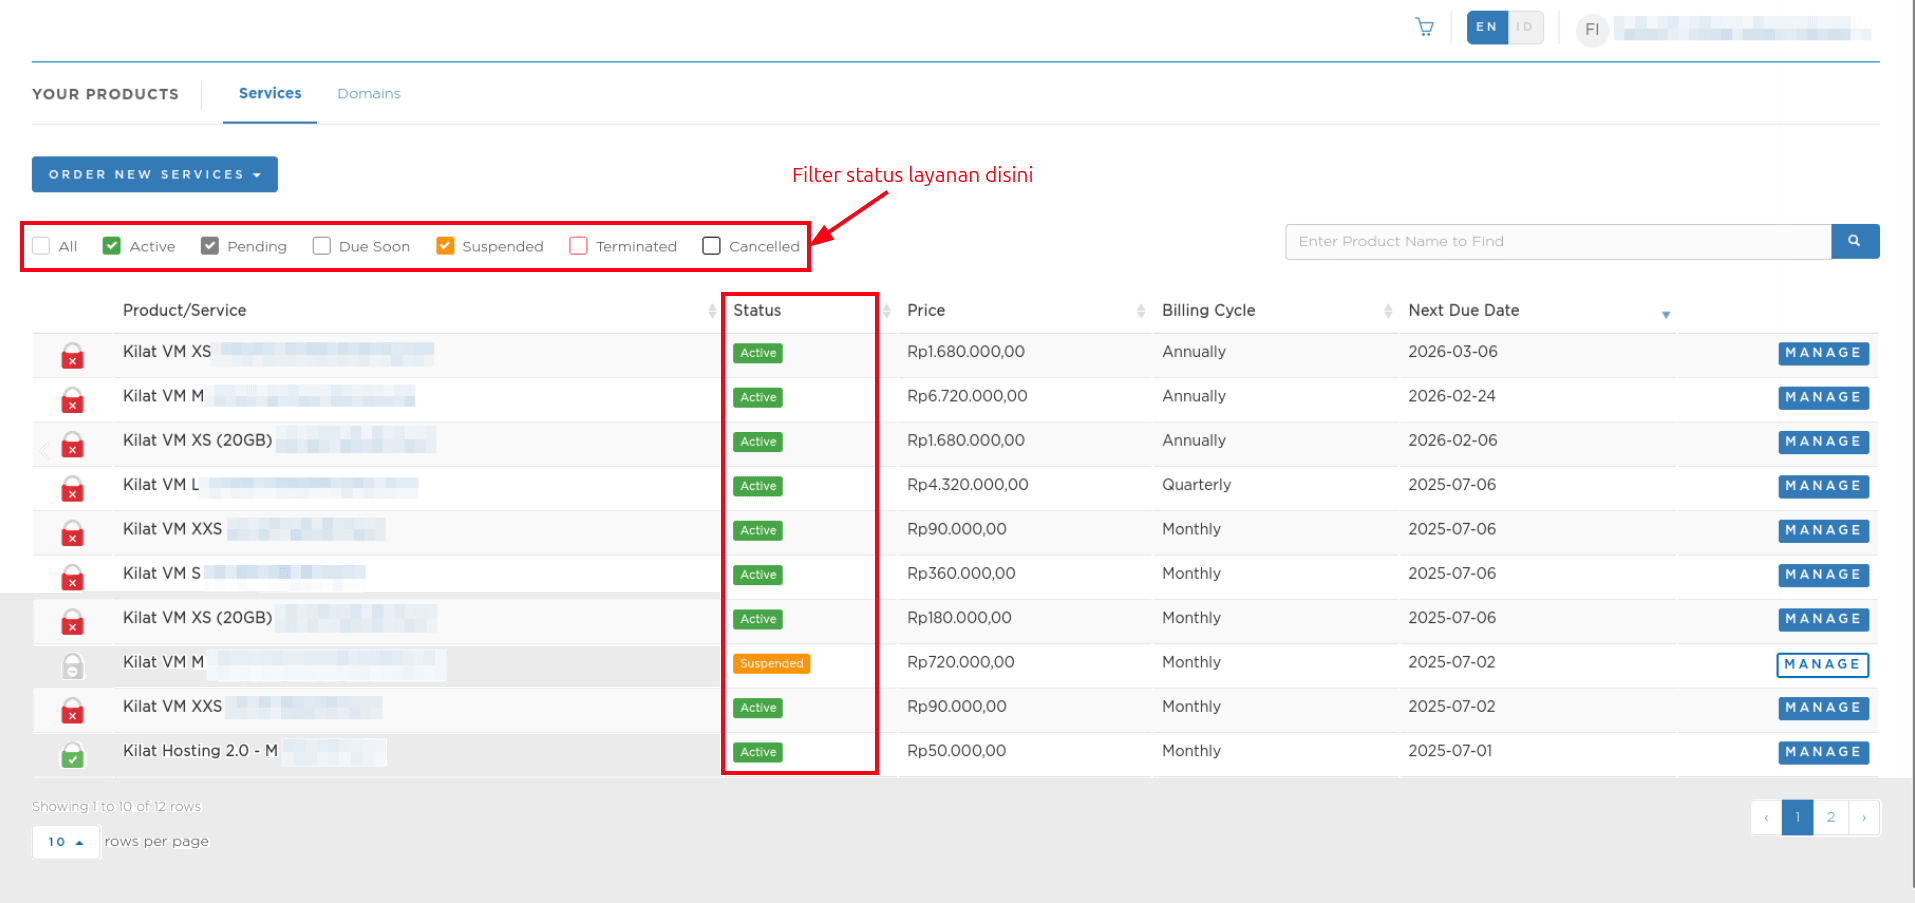The width and height of the screenshot is (1915, 903).
Task: Click the FI user avatar icon
Action: tap(1591, 29)
